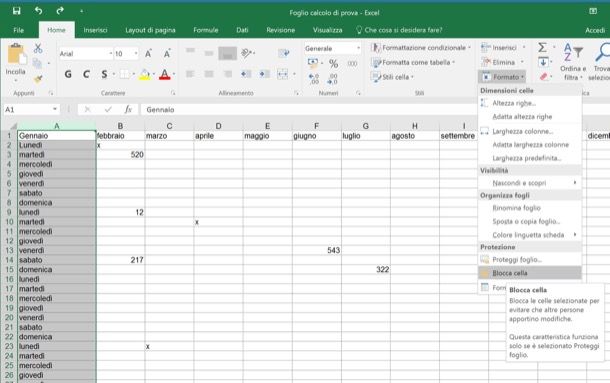Switch to Inserisci ribbon tab
Image resolution: width=610 pixels, height=383 pixels.
(x=95, y=30)
